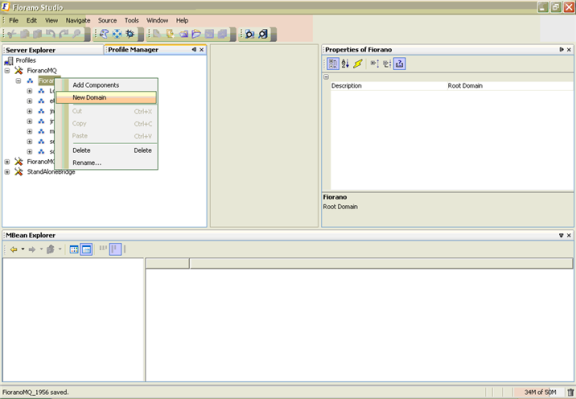
Task: Click the StandAloneBridge profile icon
Action: pos(18,172)
